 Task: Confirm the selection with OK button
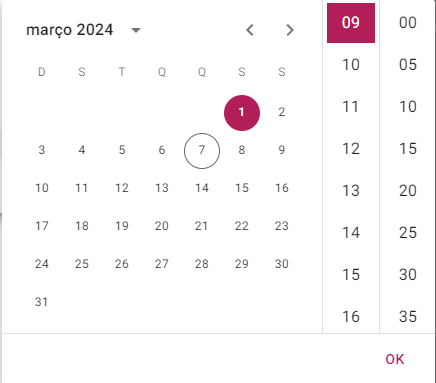click(x=395, y=359)
